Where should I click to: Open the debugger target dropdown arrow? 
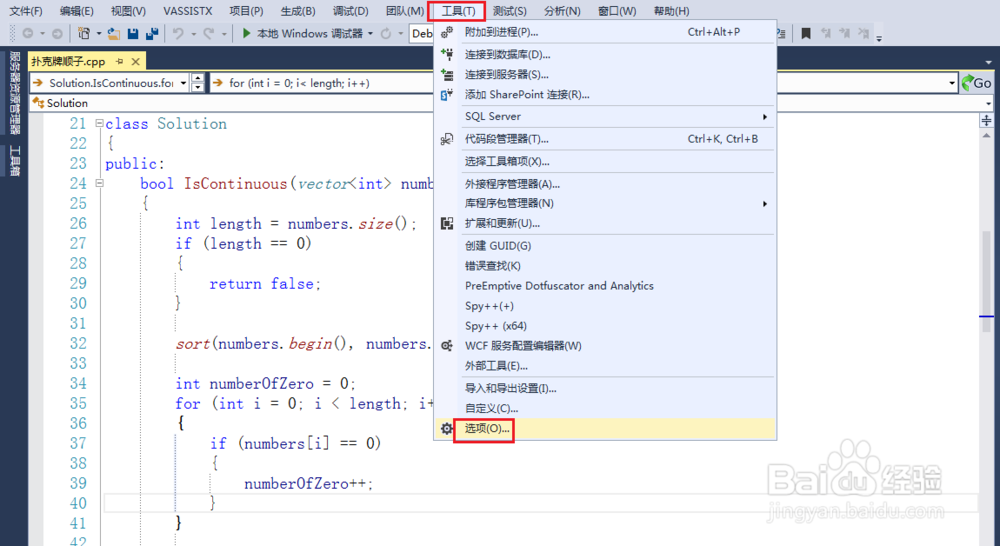pos(370,34)
